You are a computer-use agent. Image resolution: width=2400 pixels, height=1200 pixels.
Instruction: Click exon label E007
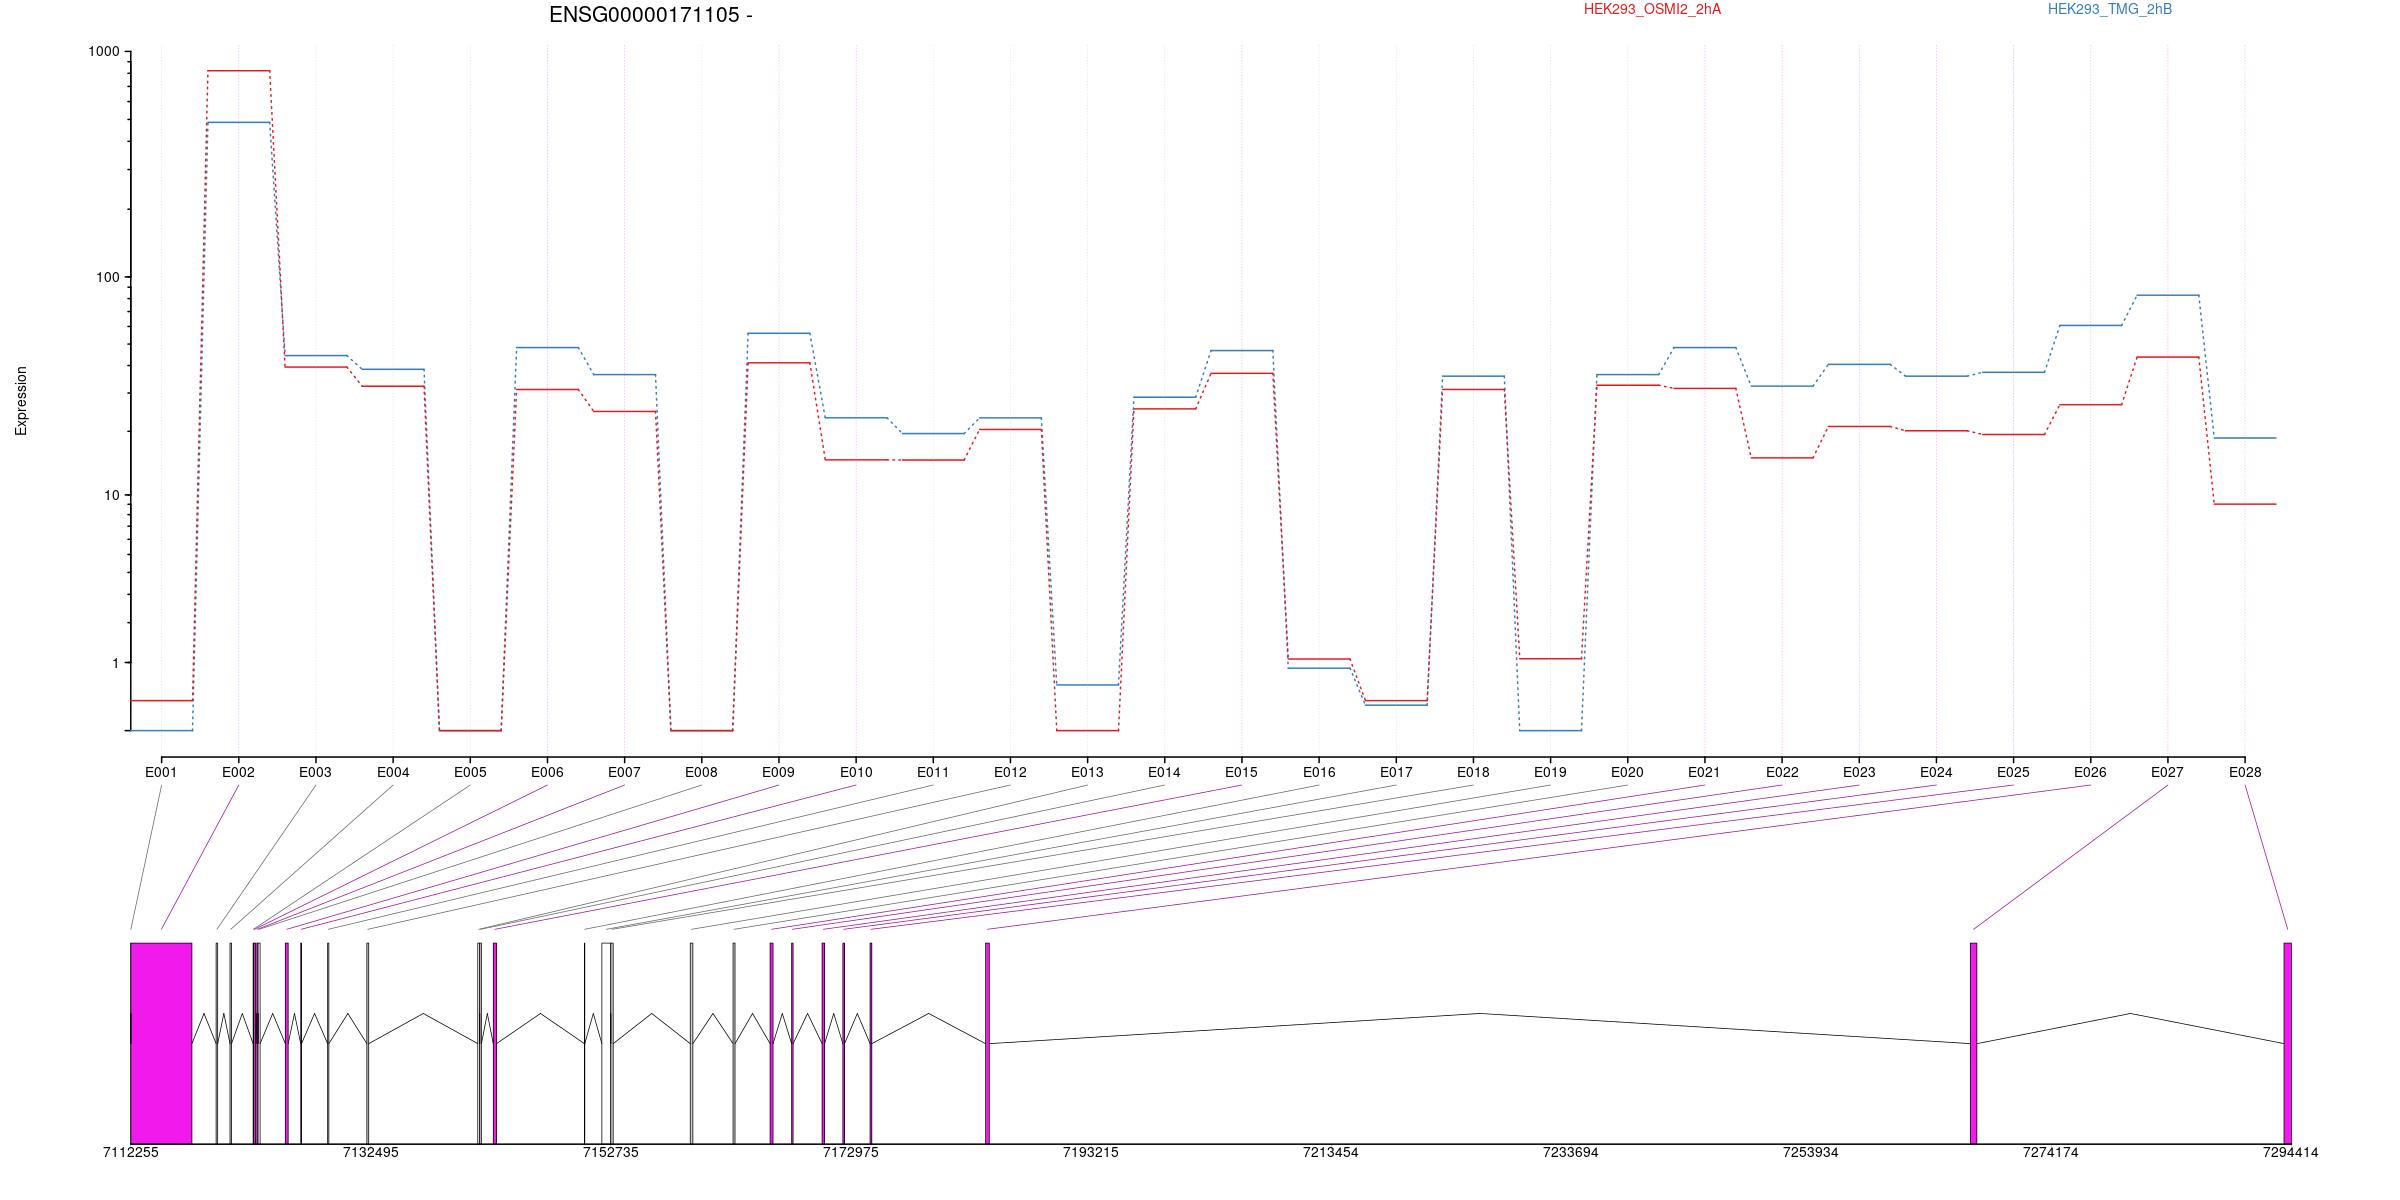624,772
